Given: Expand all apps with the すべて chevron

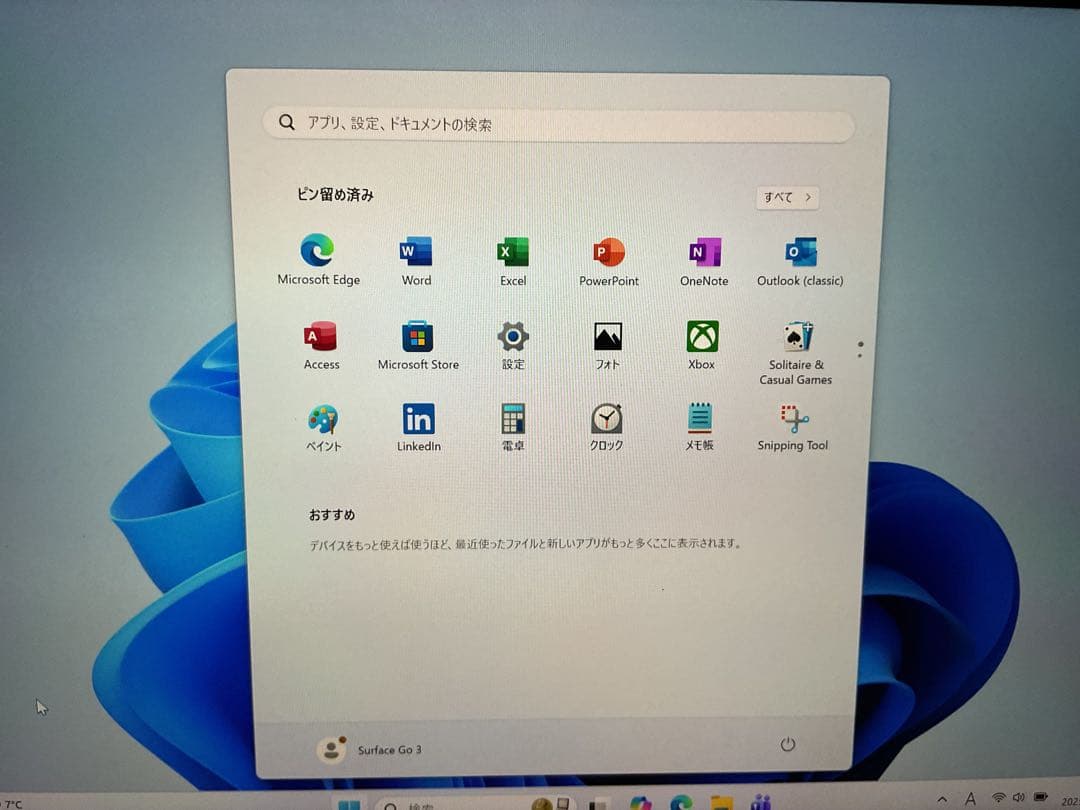Looking at the screenshot, I should (x=787, y=197).
